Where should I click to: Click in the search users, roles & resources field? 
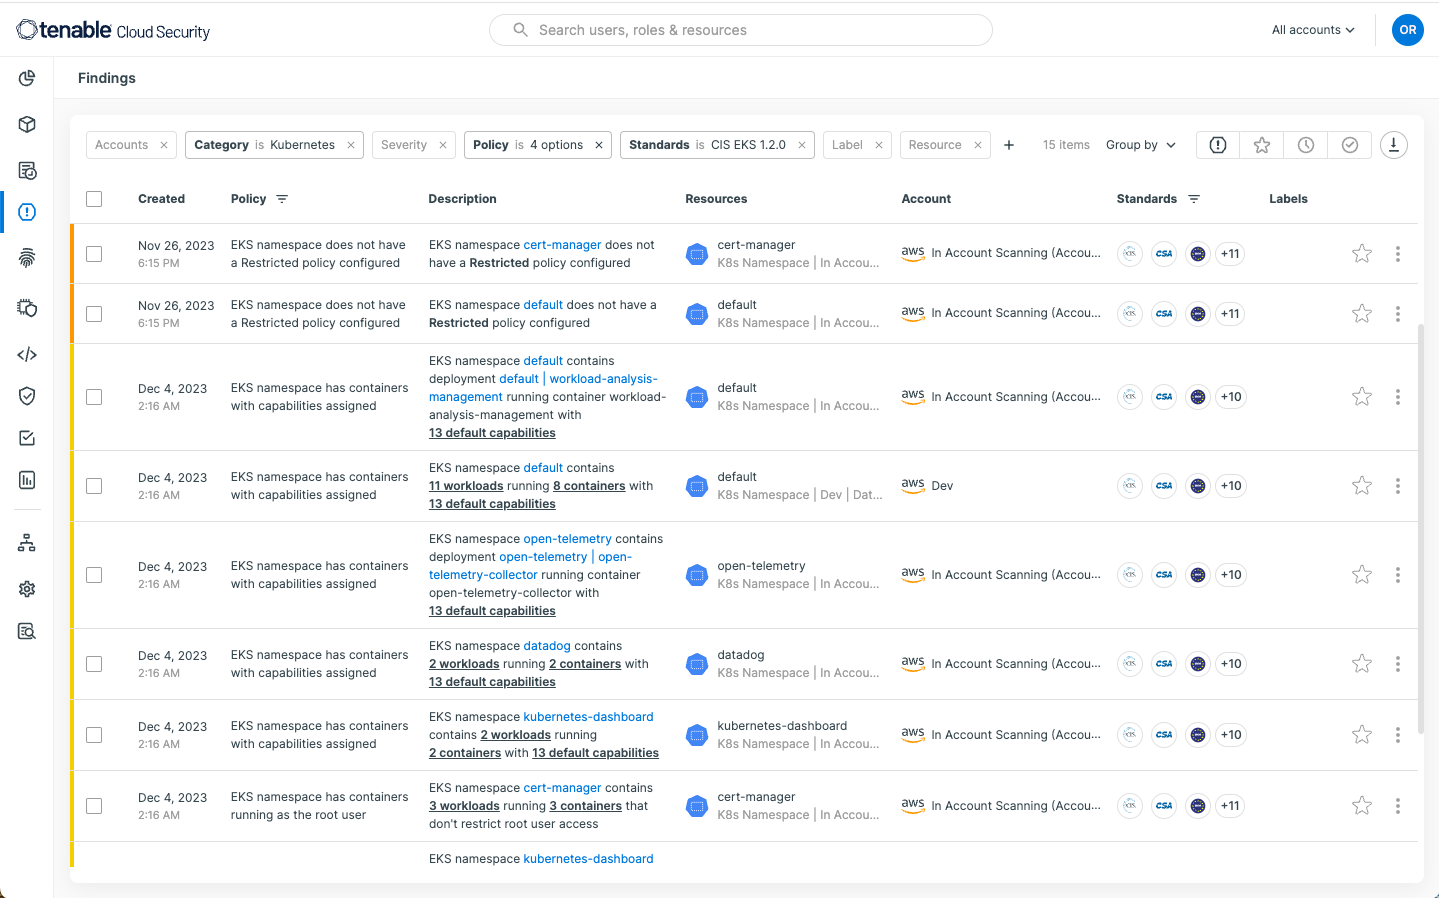point(741,30)
